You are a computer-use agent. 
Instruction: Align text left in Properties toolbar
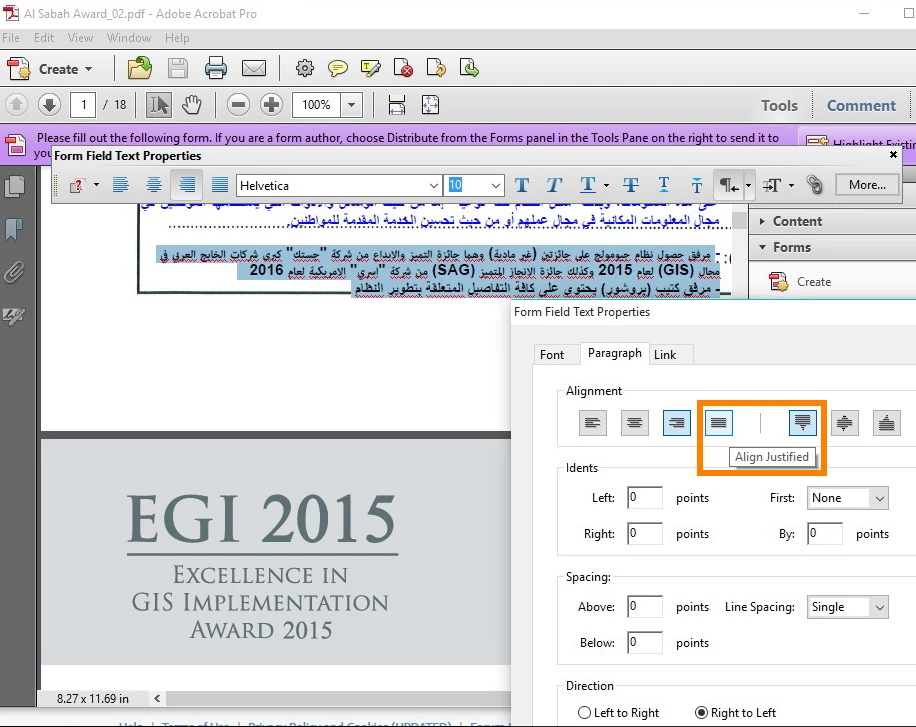[x=120, y=185]
